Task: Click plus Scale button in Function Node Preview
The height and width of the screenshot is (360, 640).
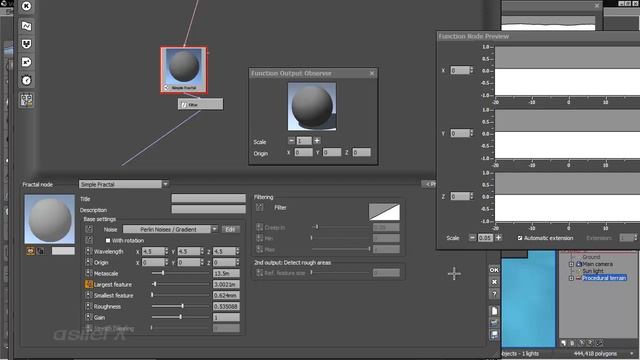Action: pos(498,238)
